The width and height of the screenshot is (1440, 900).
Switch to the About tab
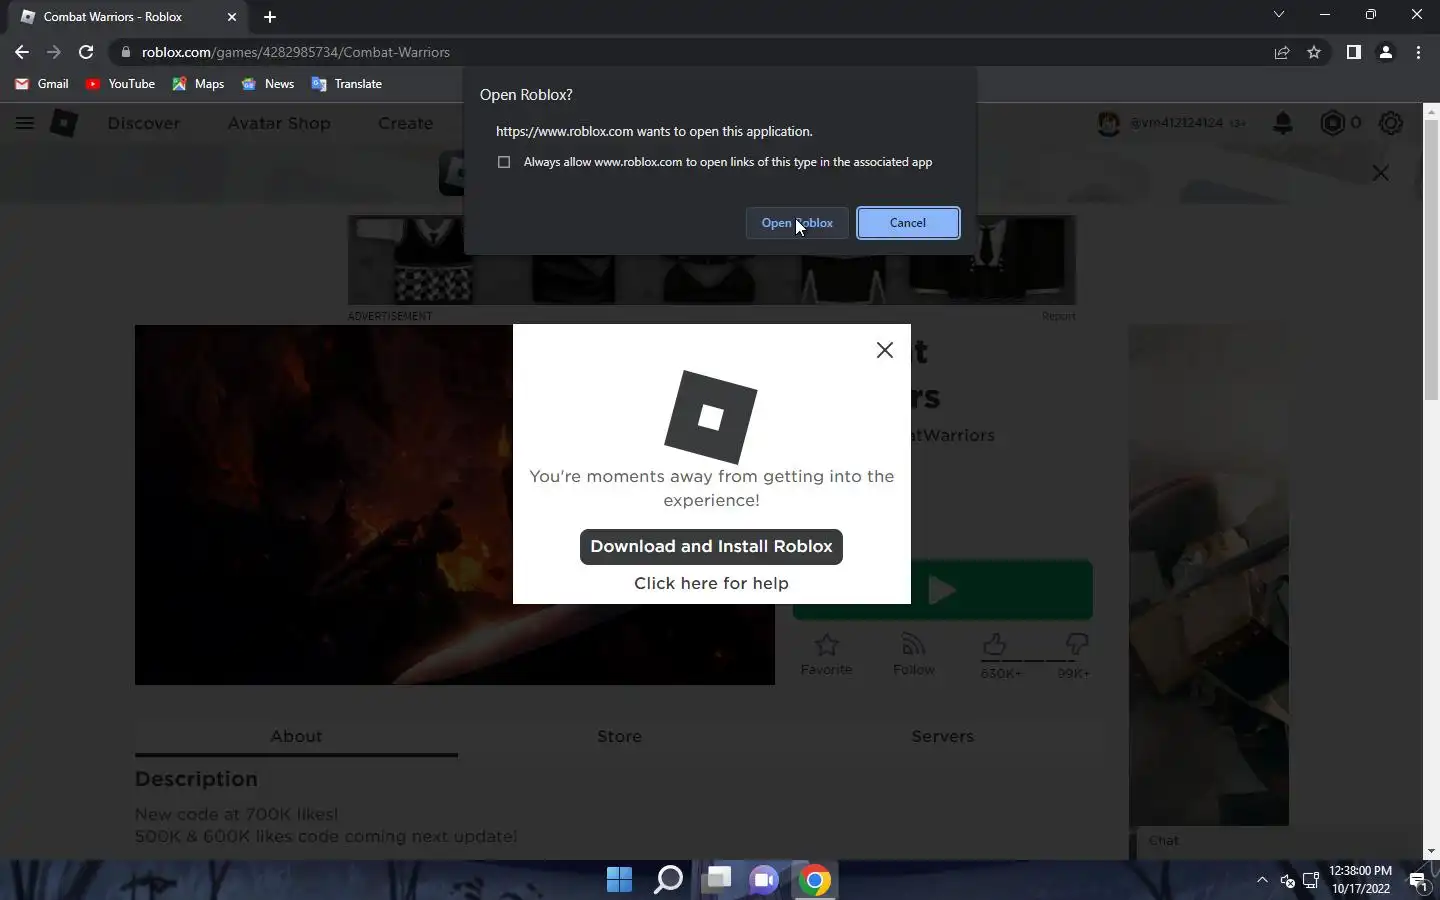(x=296, y=736)
